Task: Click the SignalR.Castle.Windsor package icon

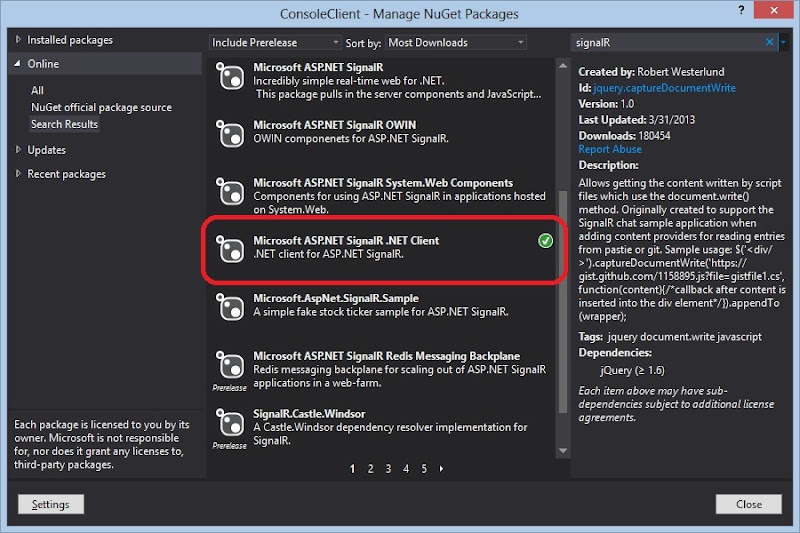Action: [230, 422]
